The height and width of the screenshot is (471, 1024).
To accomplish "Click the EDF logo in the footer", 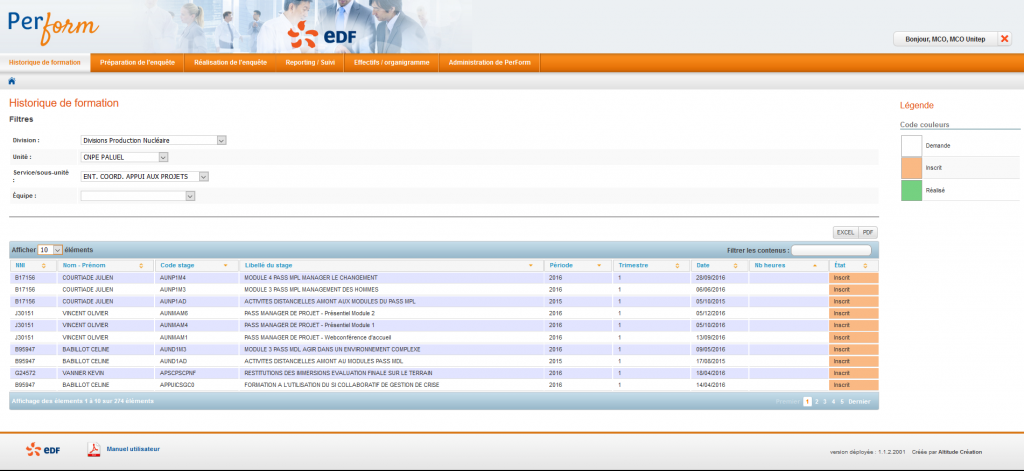I will tap(41, 449).
